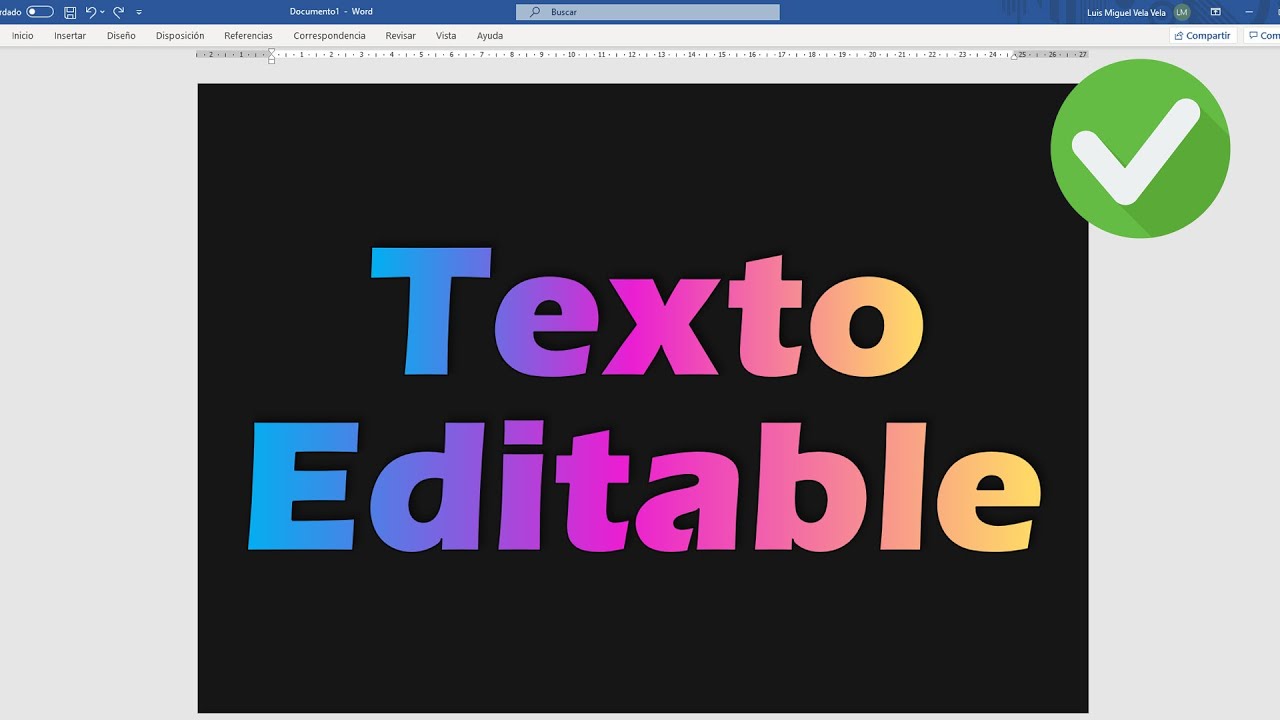Image resolution: width=1280 pixels, height=720 pixels.
Task: Open the Insertar ribbon tab
Action: click(x=70, y=36)
